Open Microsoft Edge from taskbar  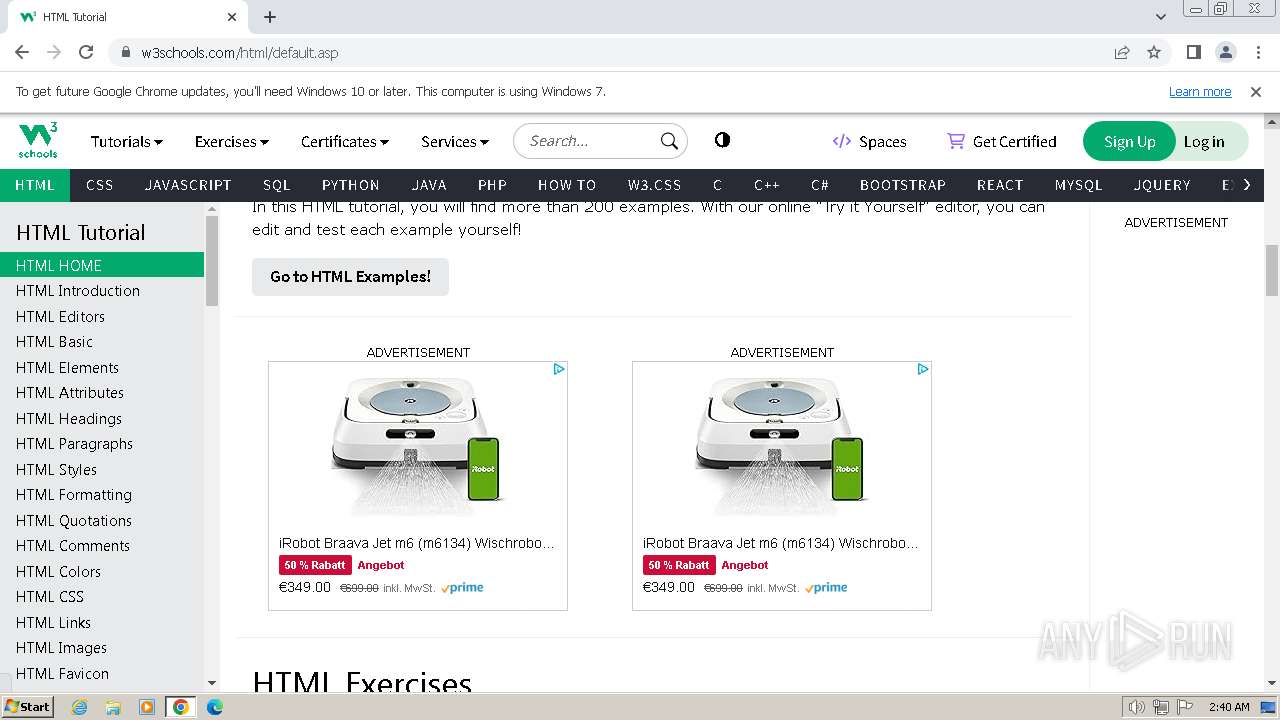tap(214, 707)
